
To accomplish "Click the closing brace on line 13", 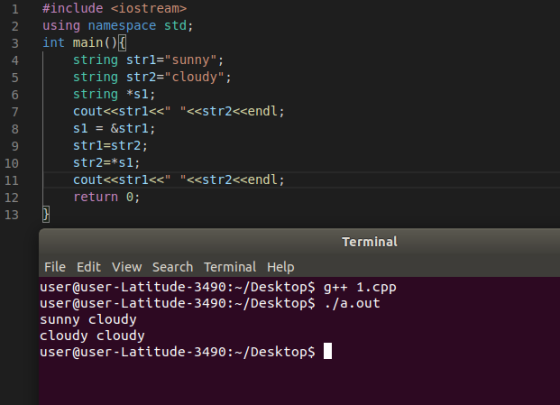I will point(46,214).
